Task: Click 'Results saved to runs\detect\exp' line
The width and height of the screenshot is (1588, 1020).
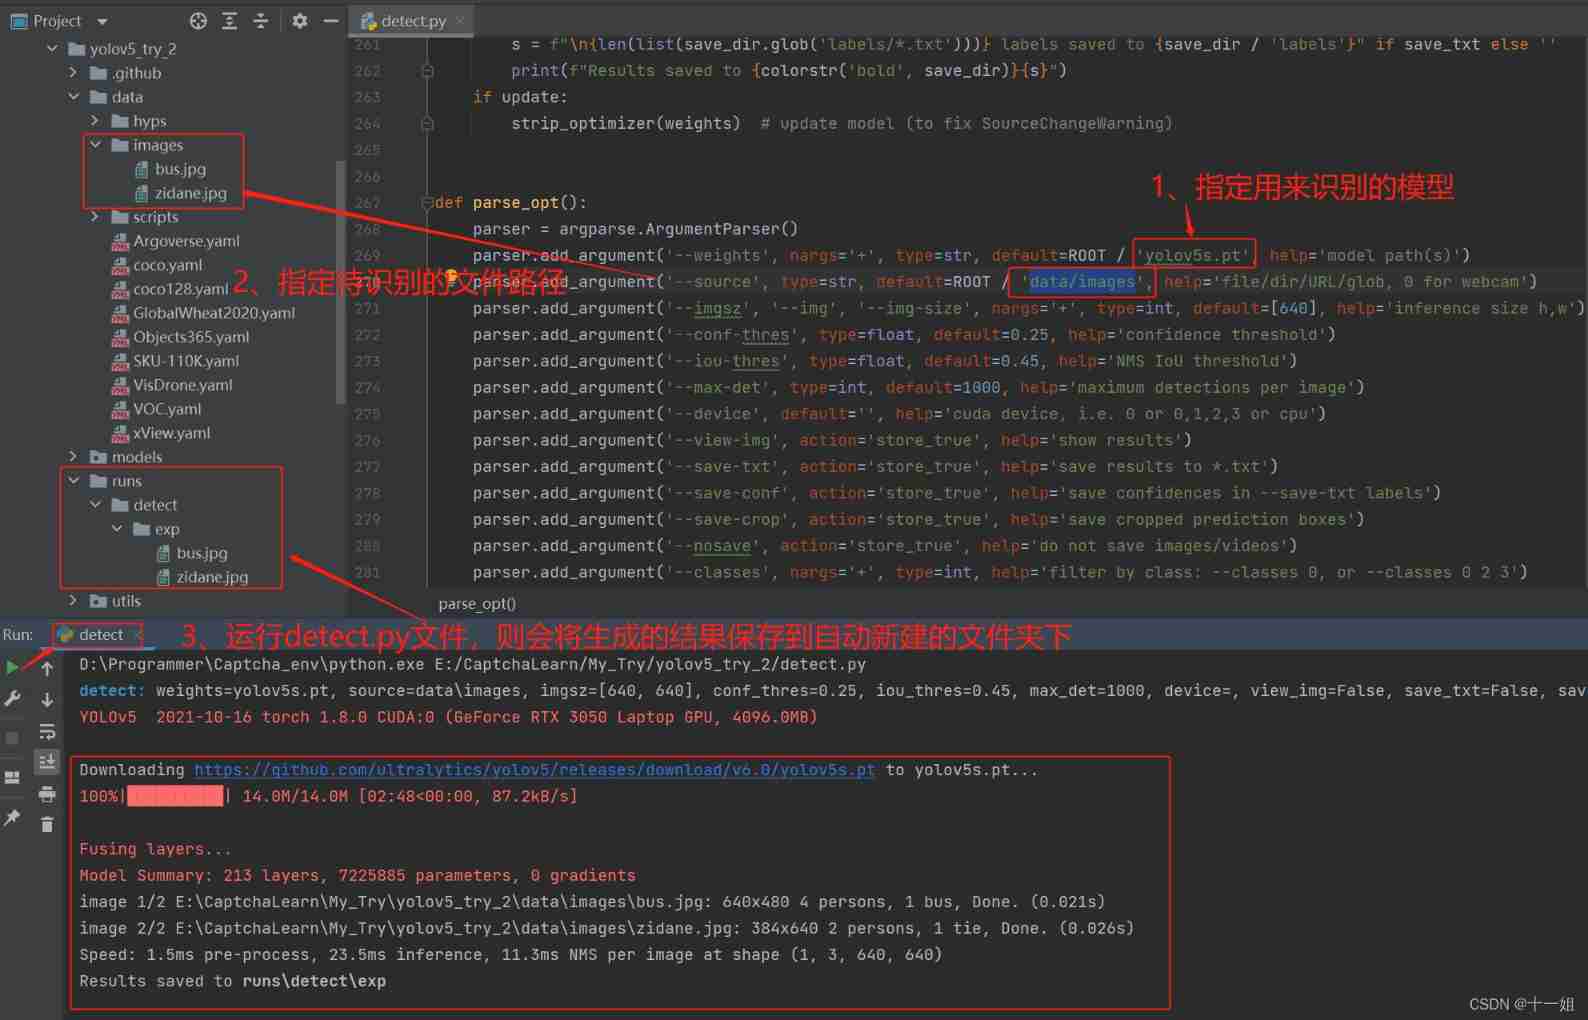Action: click(x=232, y=981)
